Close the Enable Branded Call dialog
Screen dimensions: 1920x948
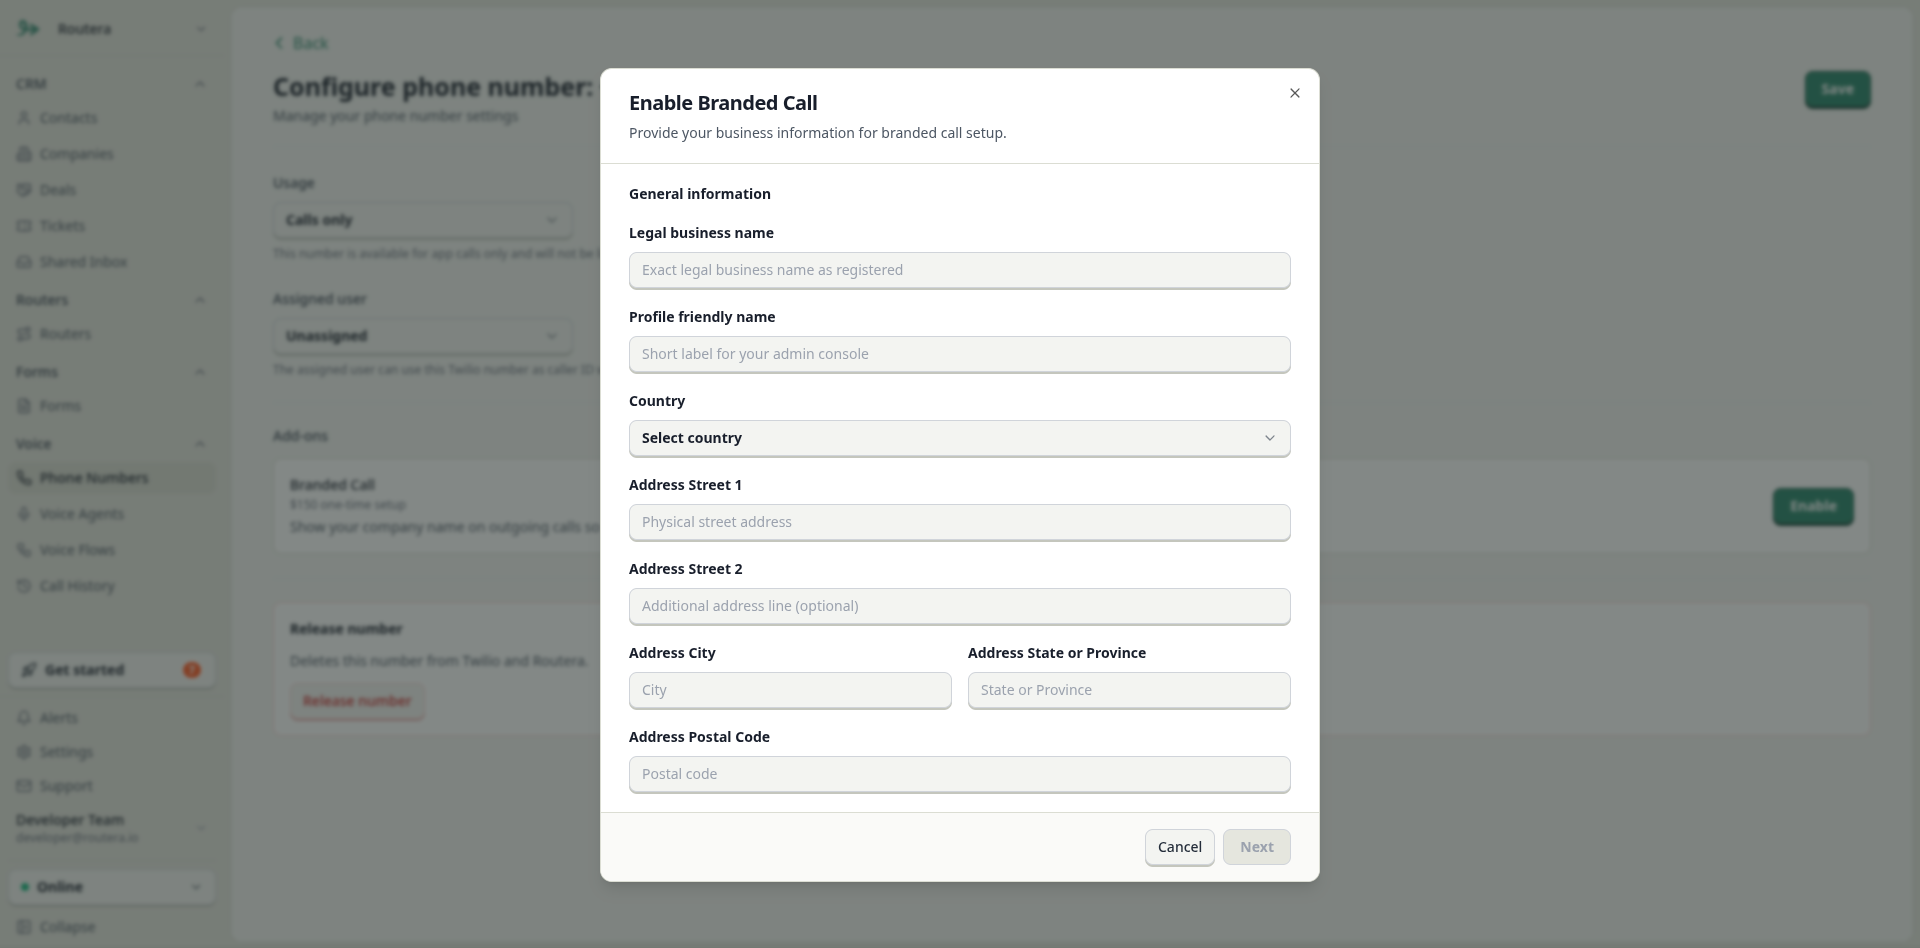click(x=1295, y=93)
